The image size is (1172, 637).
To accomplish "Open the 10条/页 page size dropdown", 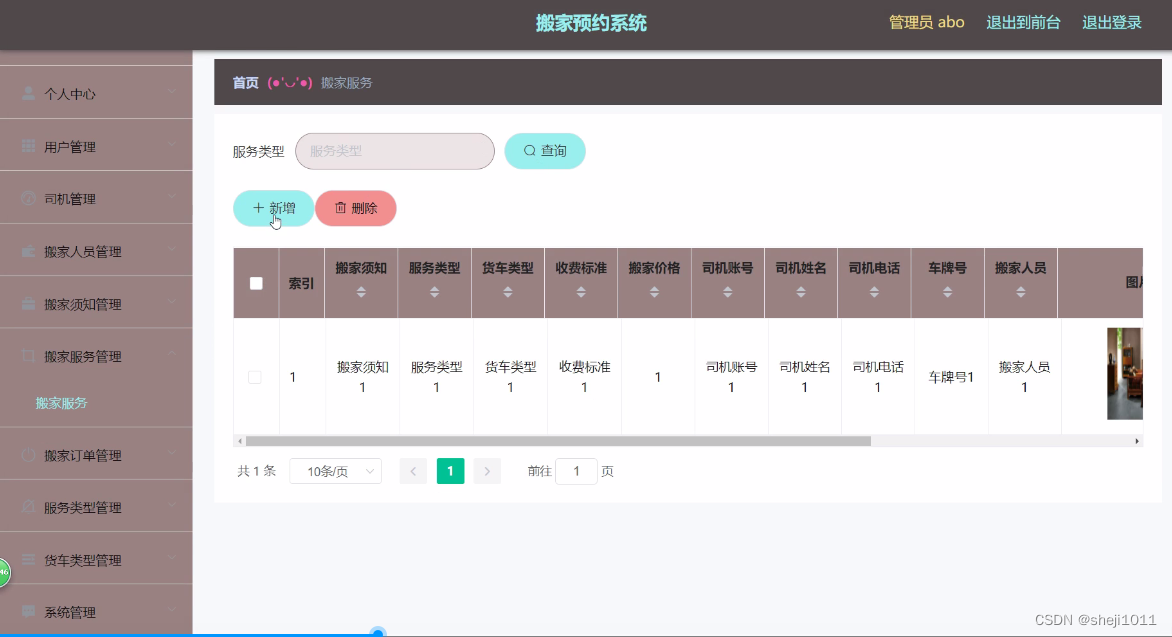I will 335,470.
